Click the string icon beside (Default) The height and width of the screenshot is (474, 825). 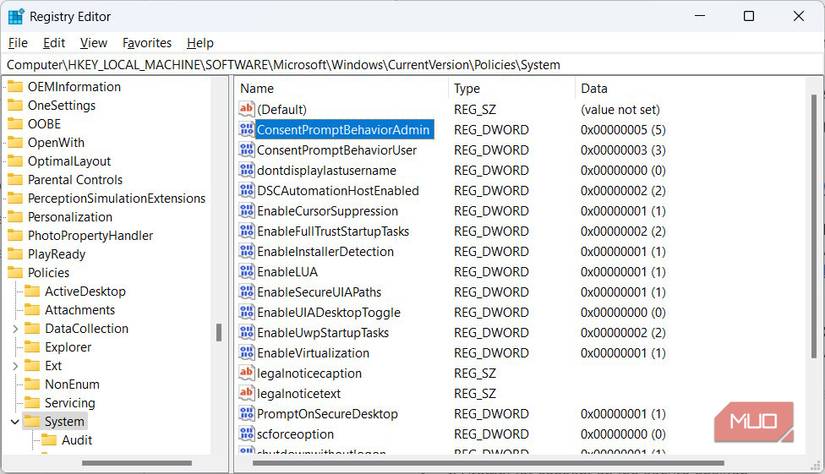coord(246,109)
